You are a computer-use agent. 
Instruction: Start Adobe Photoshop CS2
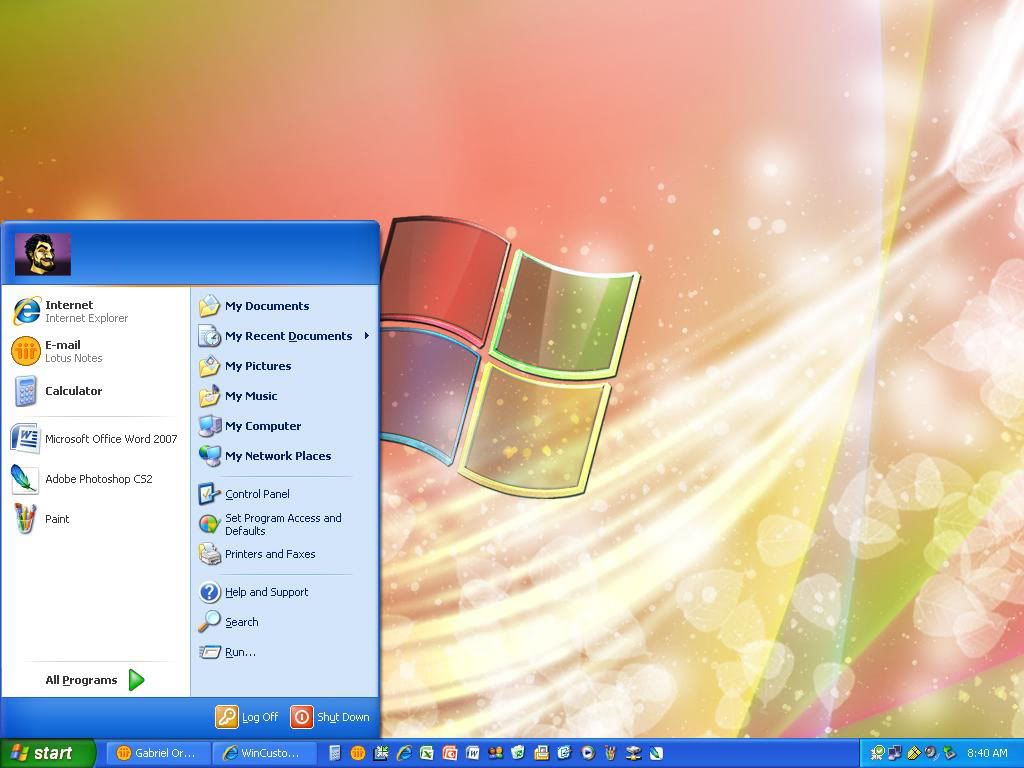tap(95, 479)
